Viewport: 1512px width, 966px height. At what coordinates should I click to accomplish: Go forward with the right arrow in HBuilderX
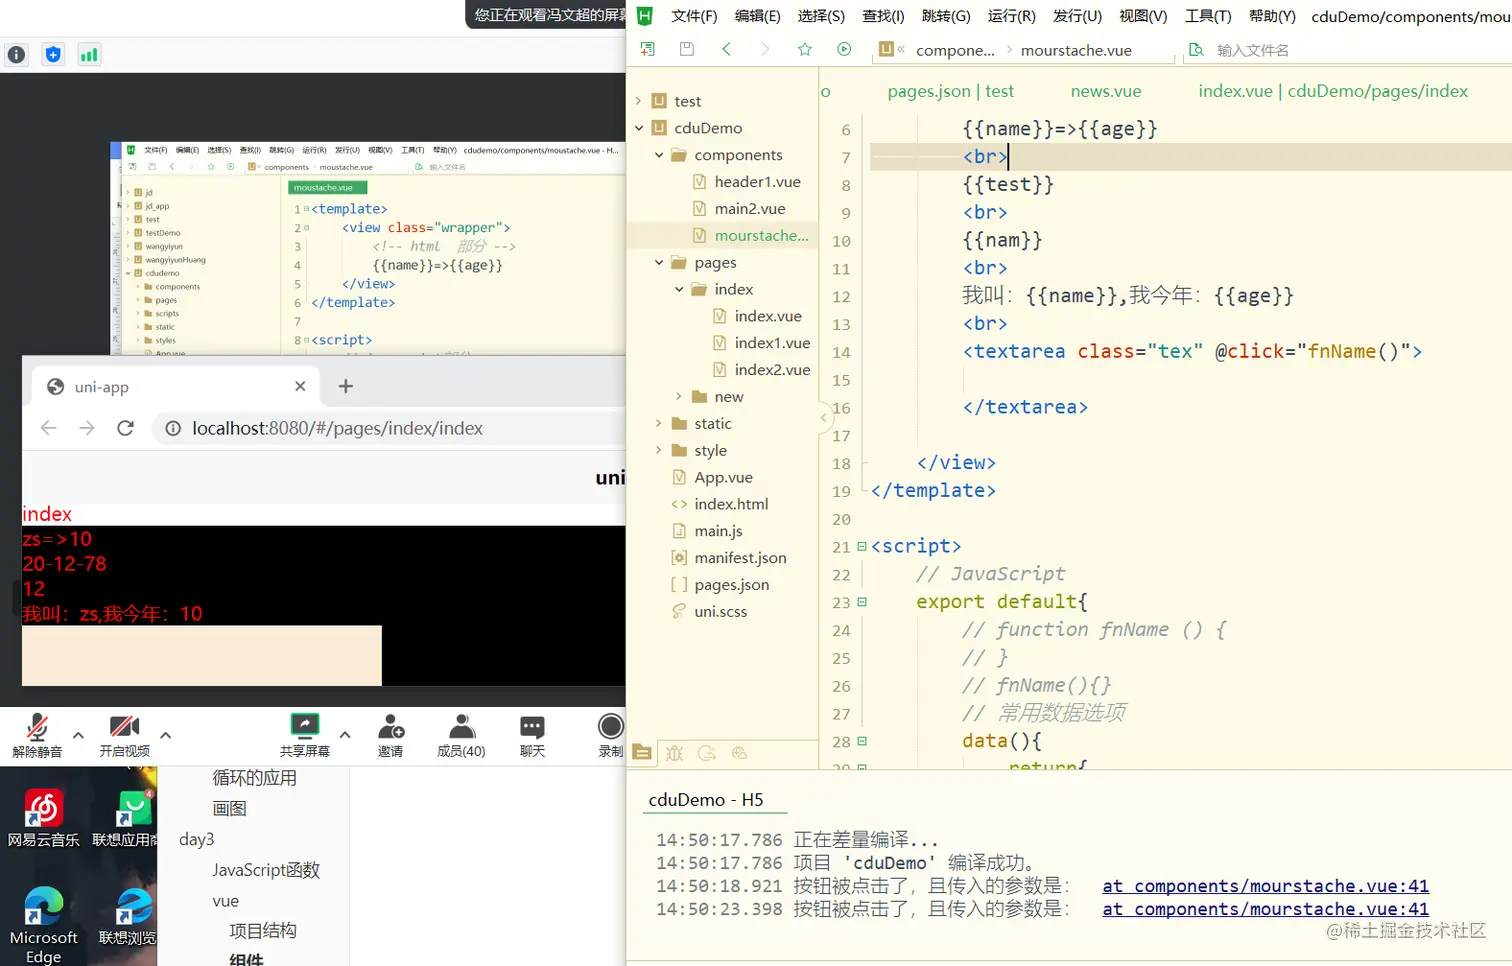(765, 49)
